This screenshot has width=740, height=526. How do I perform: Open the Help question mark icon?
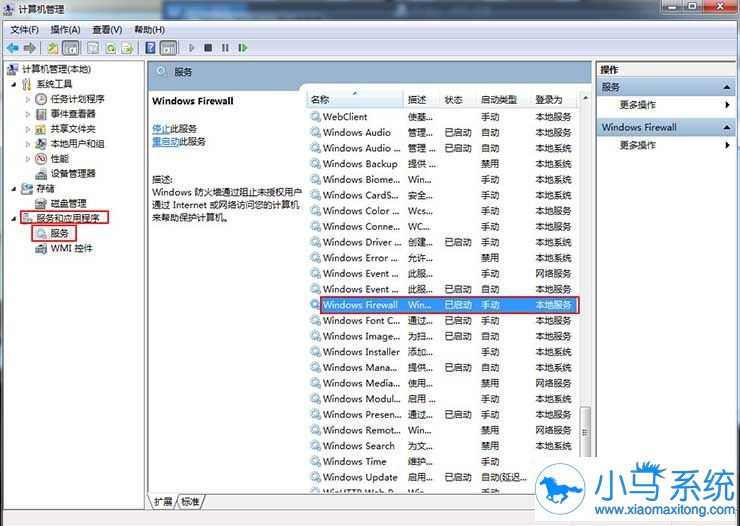pos(150,48)
